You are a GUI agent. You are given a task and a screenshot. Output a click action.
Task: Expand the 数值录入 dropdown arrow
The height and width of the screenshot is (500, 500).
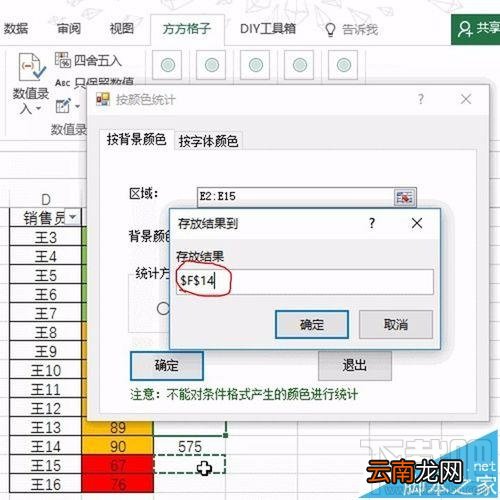point(38,108)
